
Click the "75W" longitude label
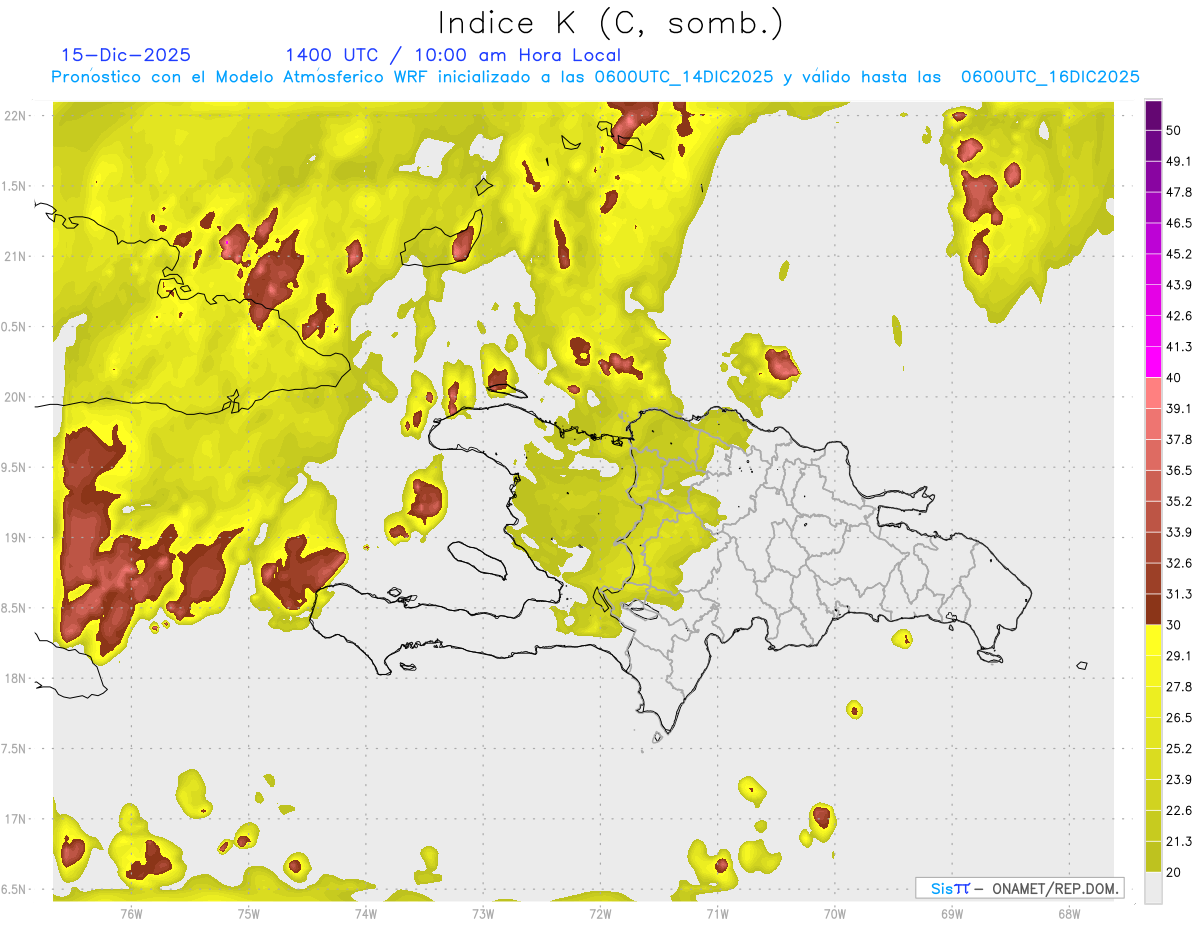[249, 913]
